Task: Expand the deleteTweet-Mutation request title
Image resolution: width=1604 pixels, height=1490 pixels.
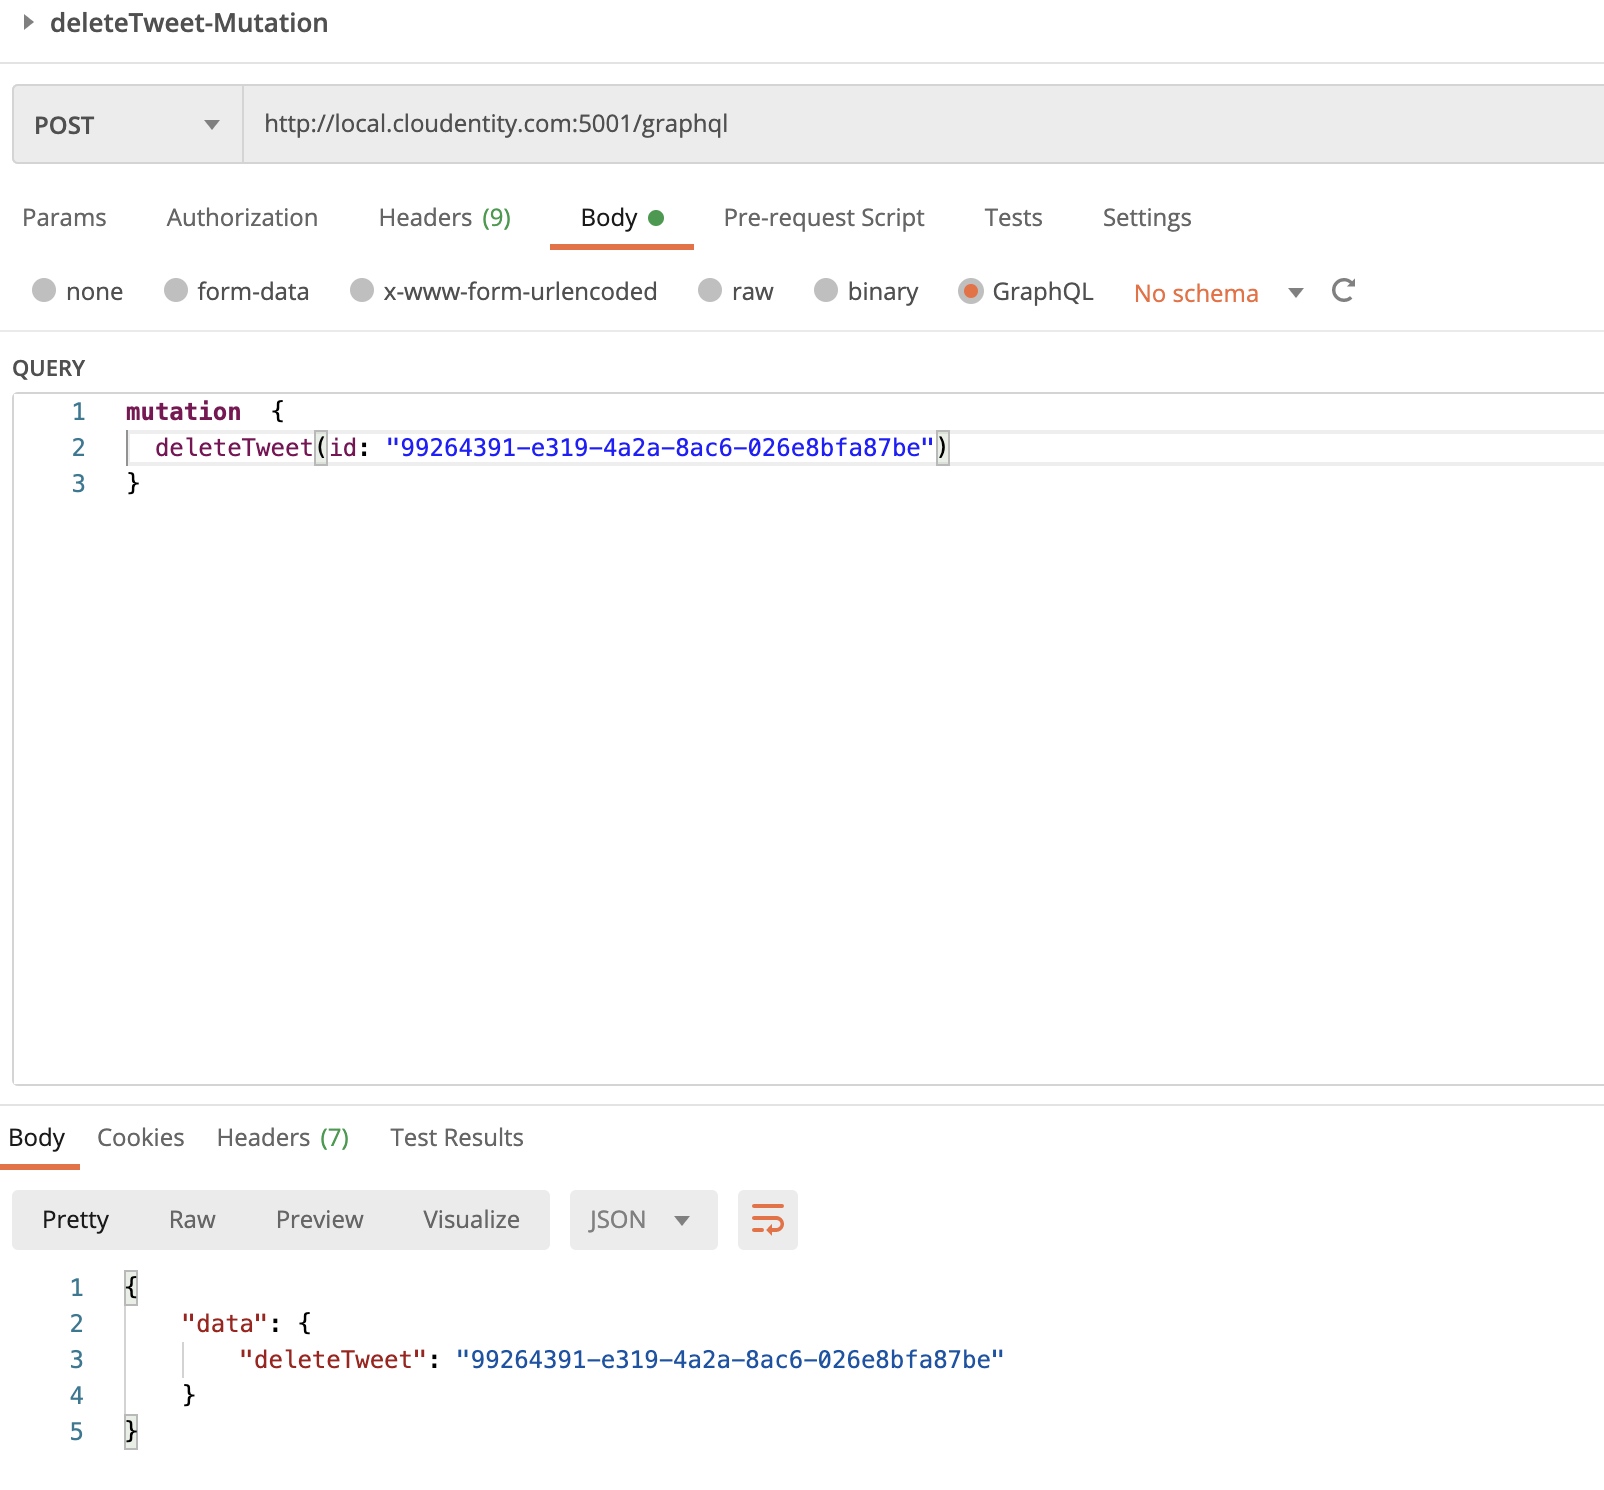Action: click(29, 22)
